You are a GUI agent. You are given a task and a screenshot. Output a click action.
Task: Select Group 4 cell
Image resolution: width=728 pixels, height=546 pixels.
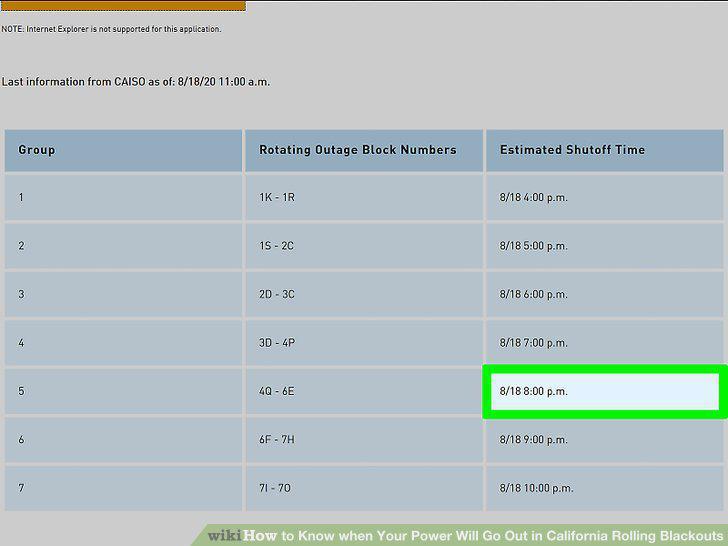[124, 343]
